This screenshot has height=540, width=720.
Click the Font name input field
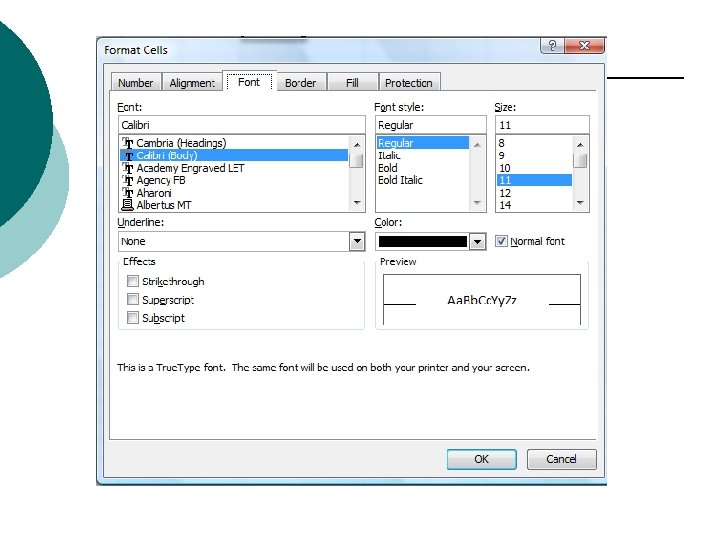click(x=242, y=125)
